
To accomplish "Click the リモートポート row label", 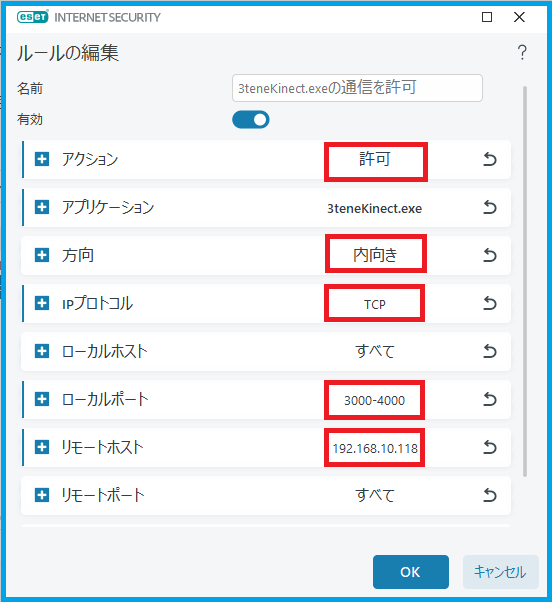I will tap(103, 495).
